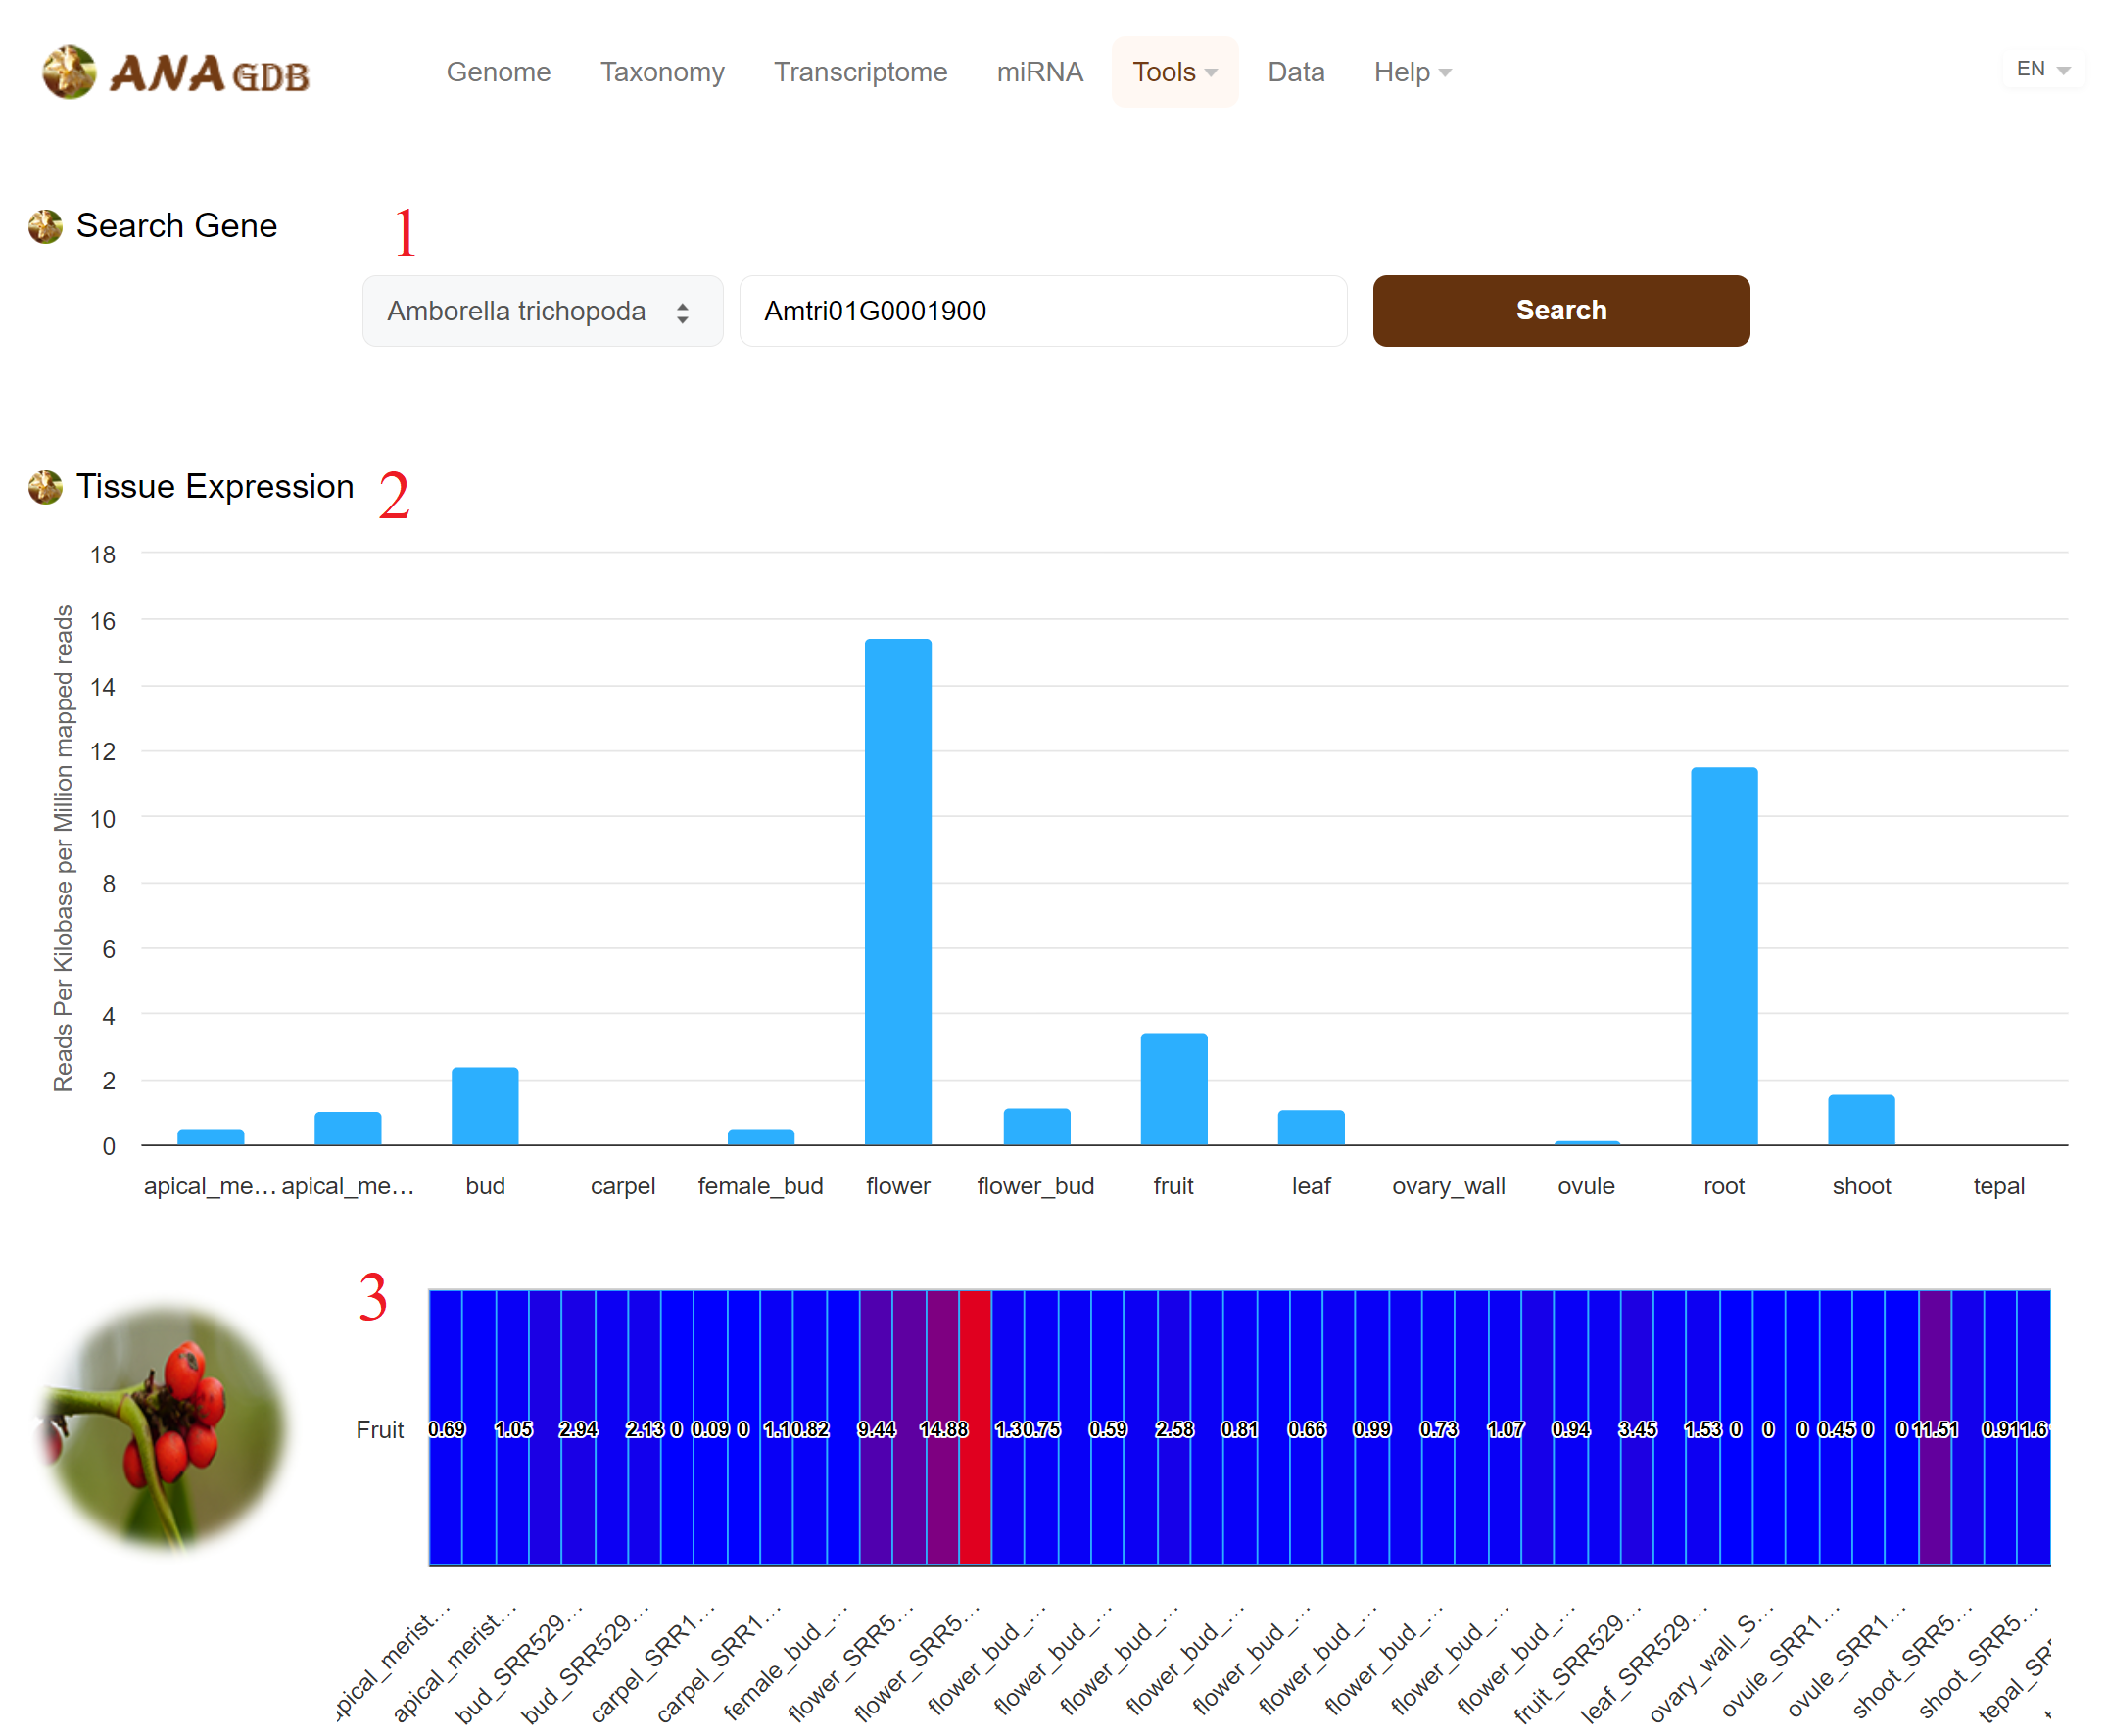This screenshot has height=1736, width=2107.
Task: Go to the Genome page
Action: click(x=498, y=72)
